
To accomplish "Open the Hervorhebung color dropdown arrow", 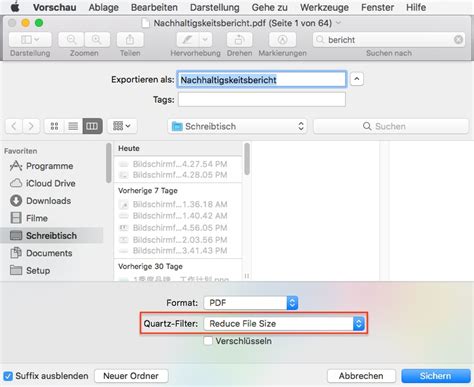I will click(x=206, y=40).
